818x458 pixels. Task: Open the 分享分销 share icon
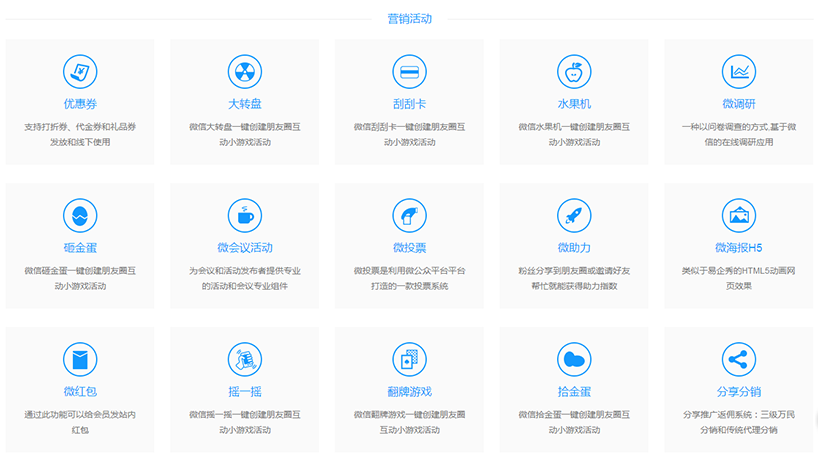click(738, 359)
